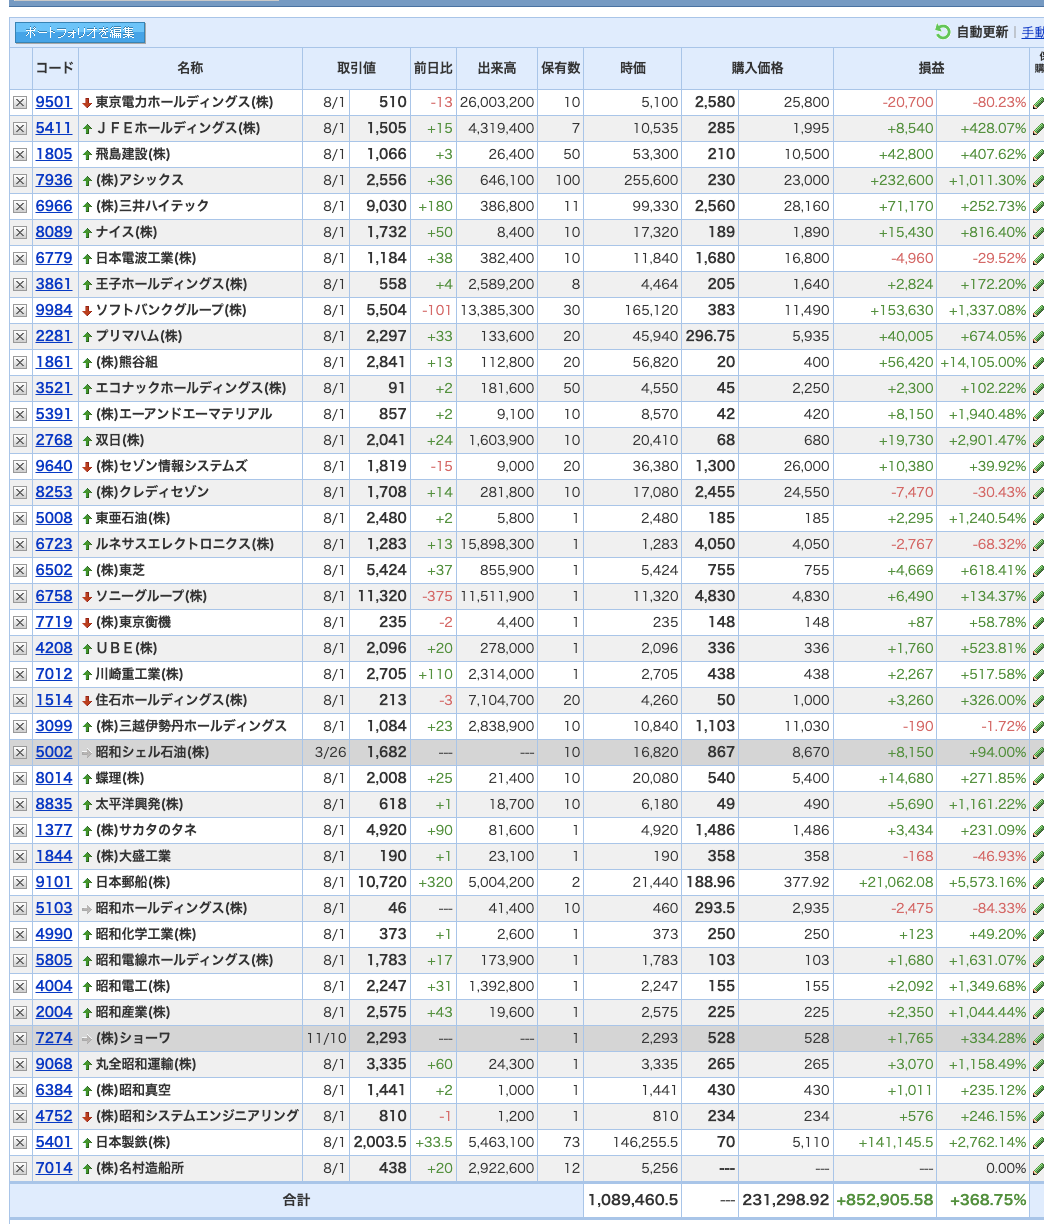
Task: Click the 前日比 column header
Action: point(433,68)
